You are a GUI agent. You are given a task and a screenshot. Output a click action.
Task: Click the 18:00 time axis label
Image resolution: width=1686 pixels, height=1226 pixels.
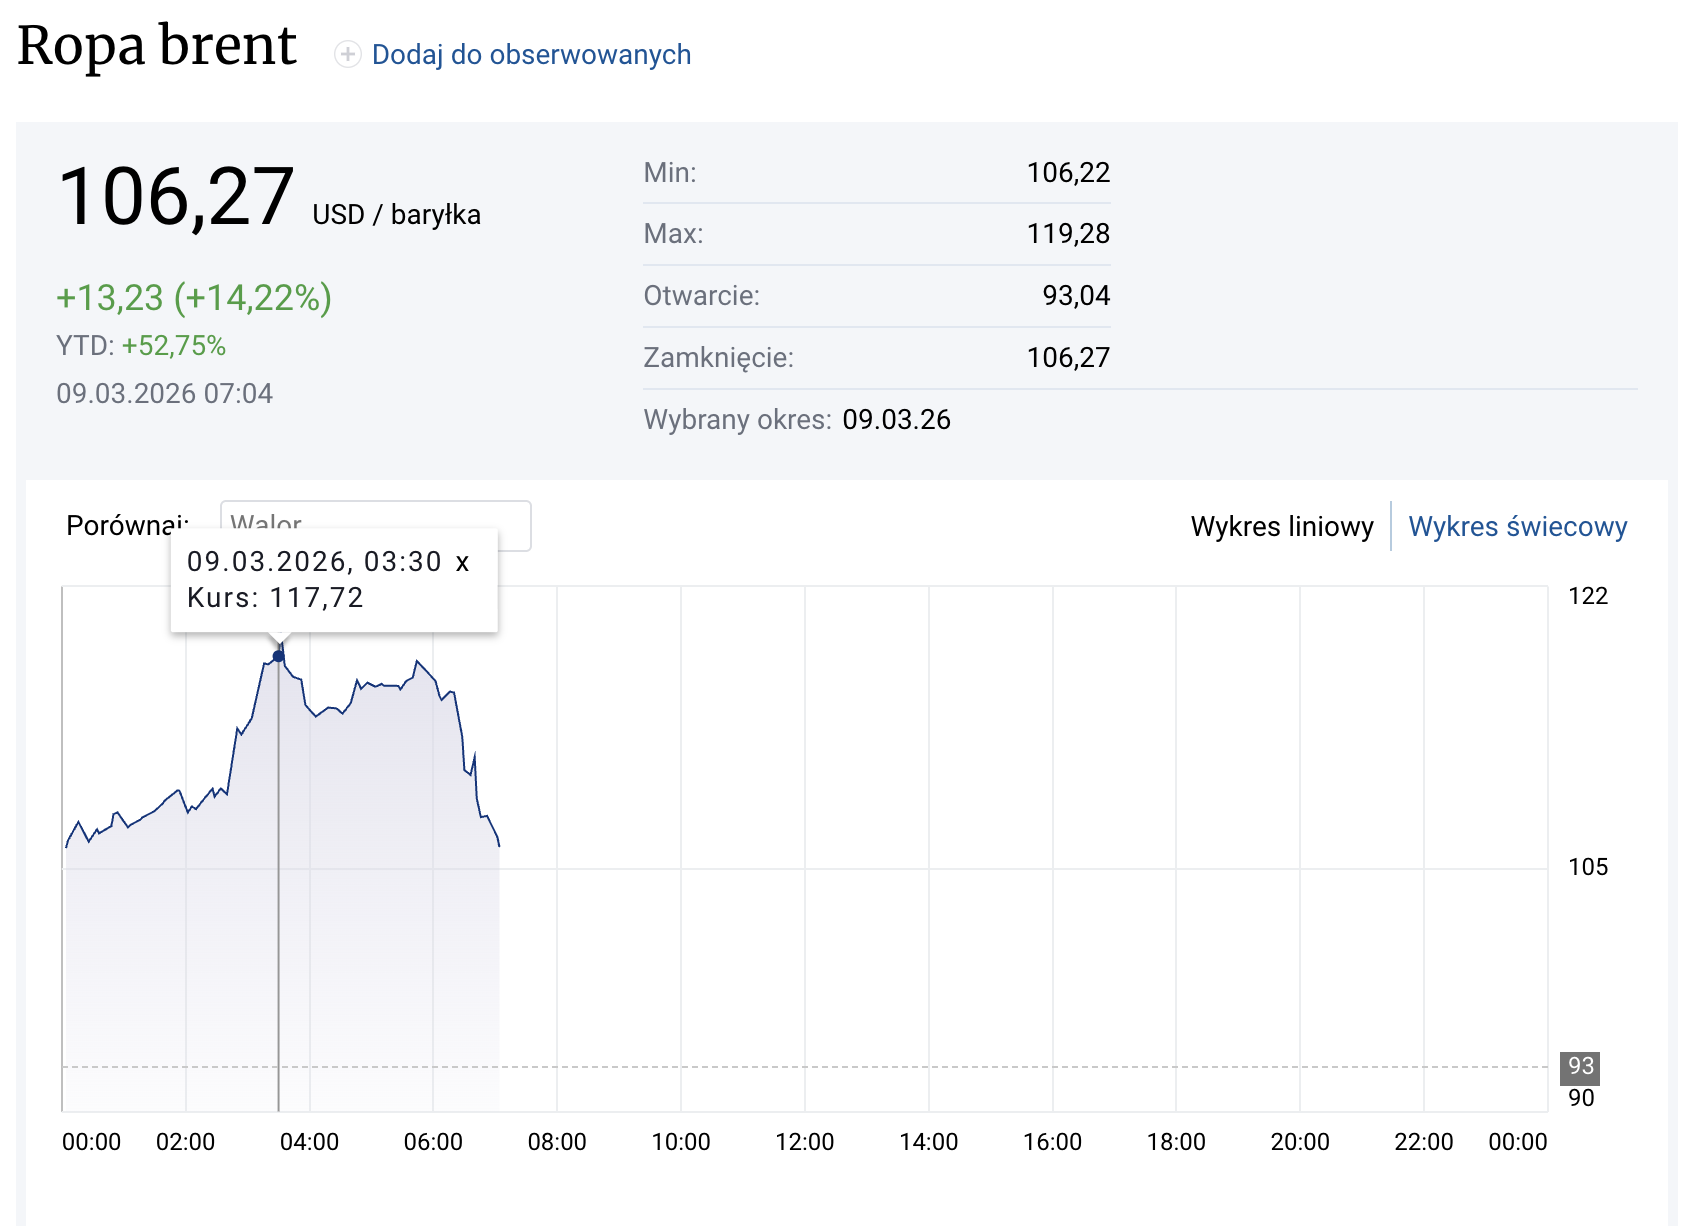click(x=1176, y=1142)
